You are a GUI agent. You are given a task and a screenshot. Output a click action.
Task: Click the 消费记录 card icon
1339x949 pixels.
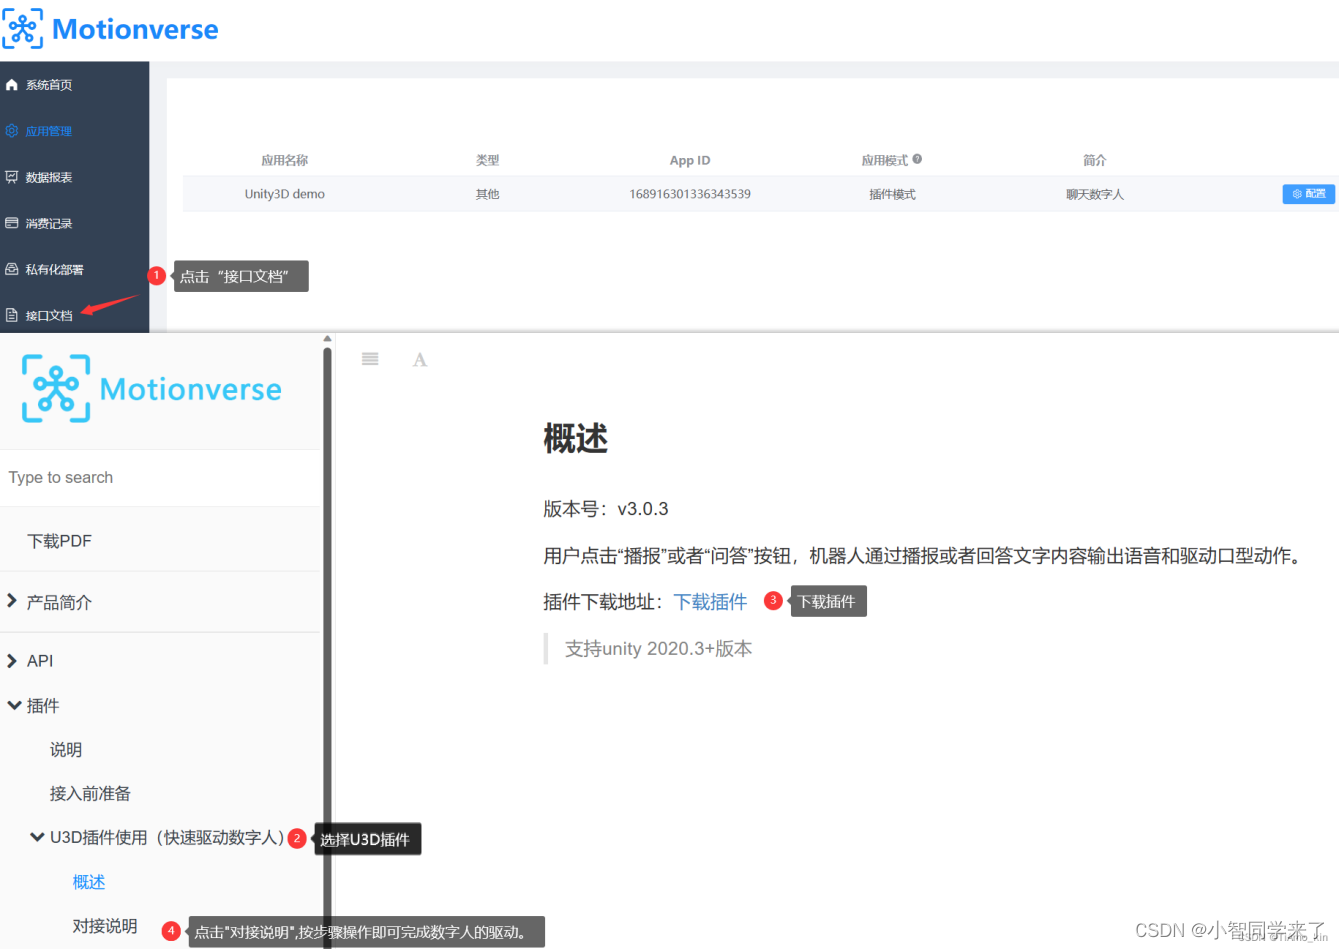click(12, 223)
